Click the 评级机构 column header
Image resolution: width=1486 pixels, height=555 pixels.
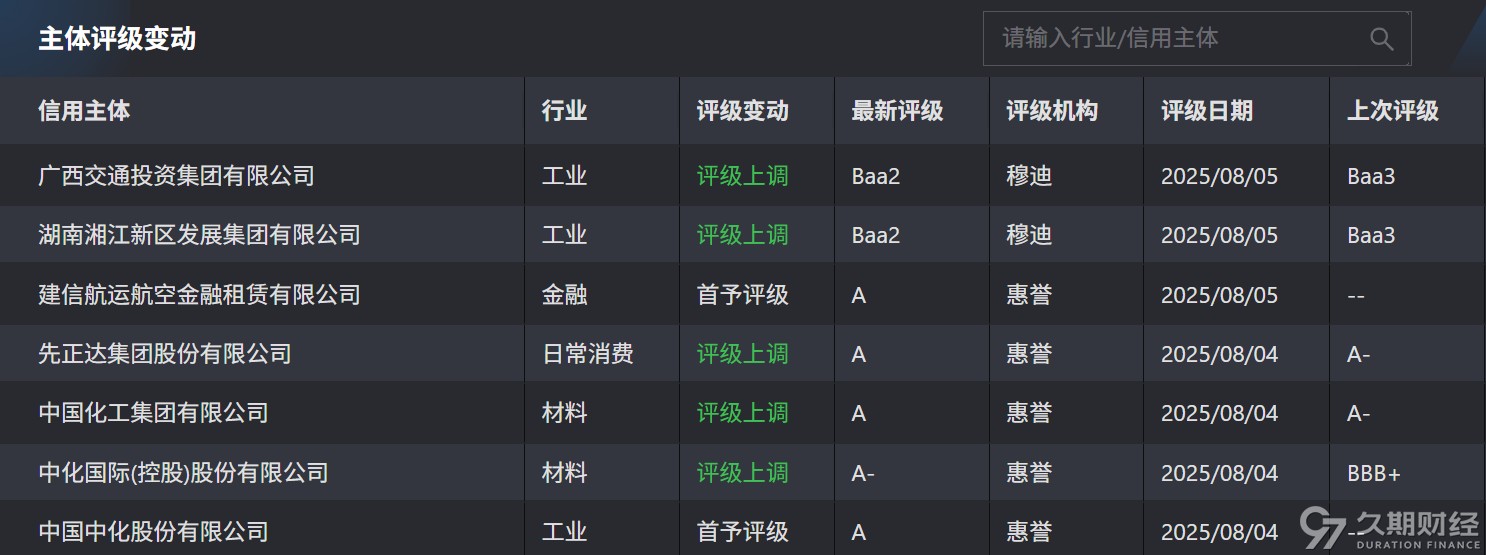pos(1052,111)
